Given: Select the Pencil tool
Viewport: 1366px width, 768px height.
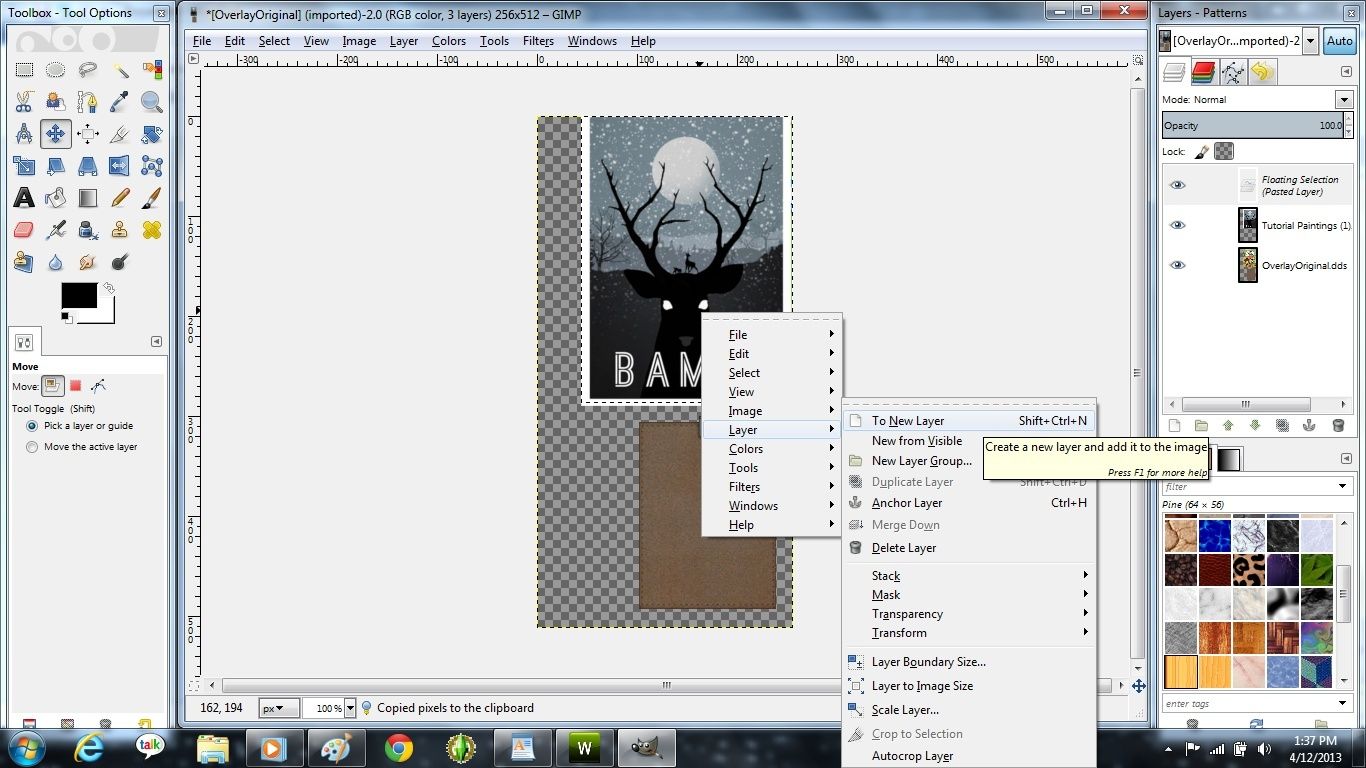Looking at the screenshot, I should 120,198.
